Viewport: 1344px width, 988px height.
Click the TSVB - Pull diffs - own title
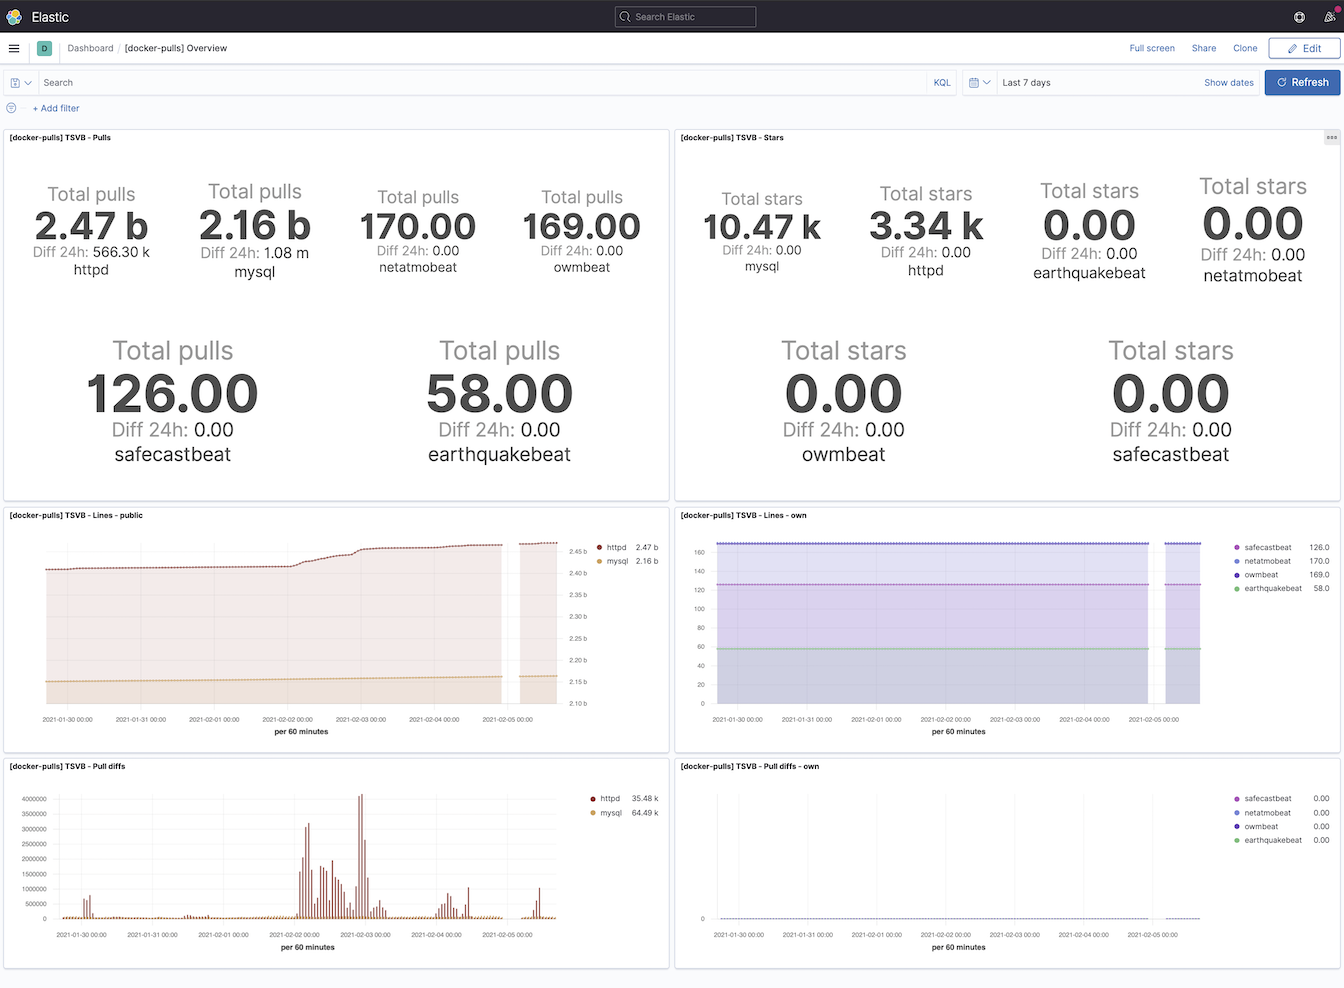(749, 766)
